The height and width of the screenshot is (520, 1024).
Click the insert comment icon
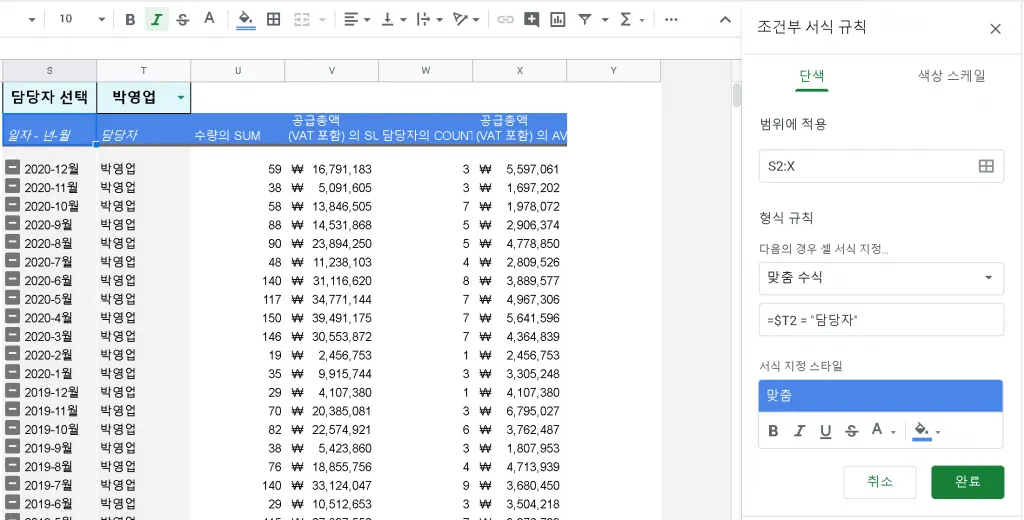tap(531, 20)
